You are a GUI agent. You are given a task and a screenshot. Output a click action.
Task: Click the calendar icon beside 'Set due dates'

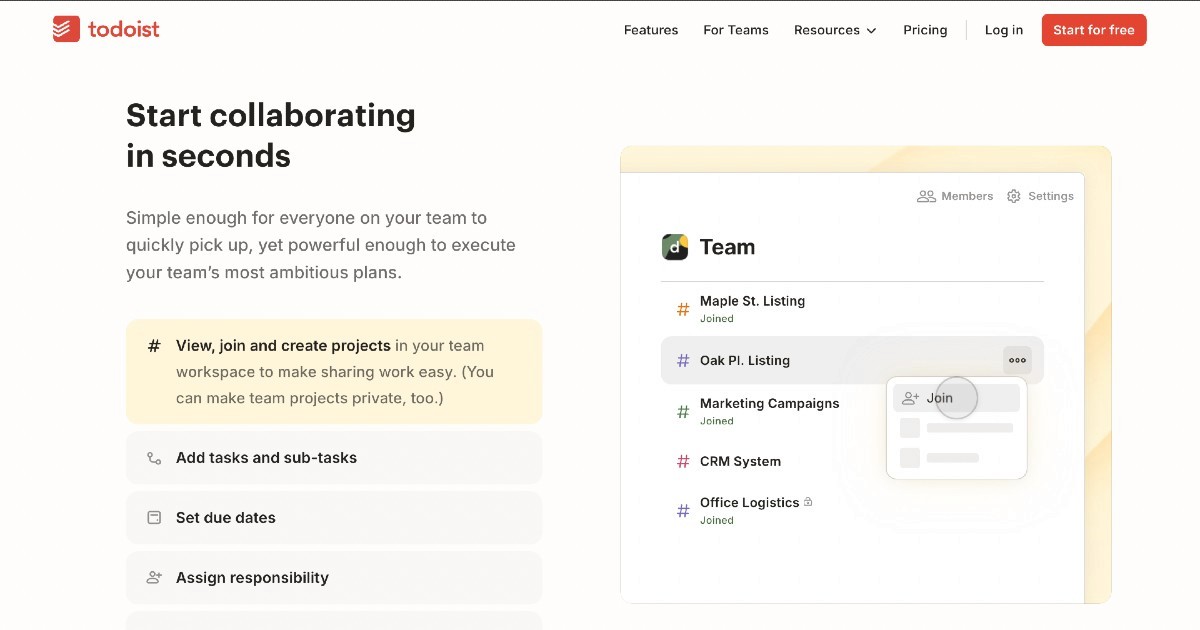click(153, 518)
